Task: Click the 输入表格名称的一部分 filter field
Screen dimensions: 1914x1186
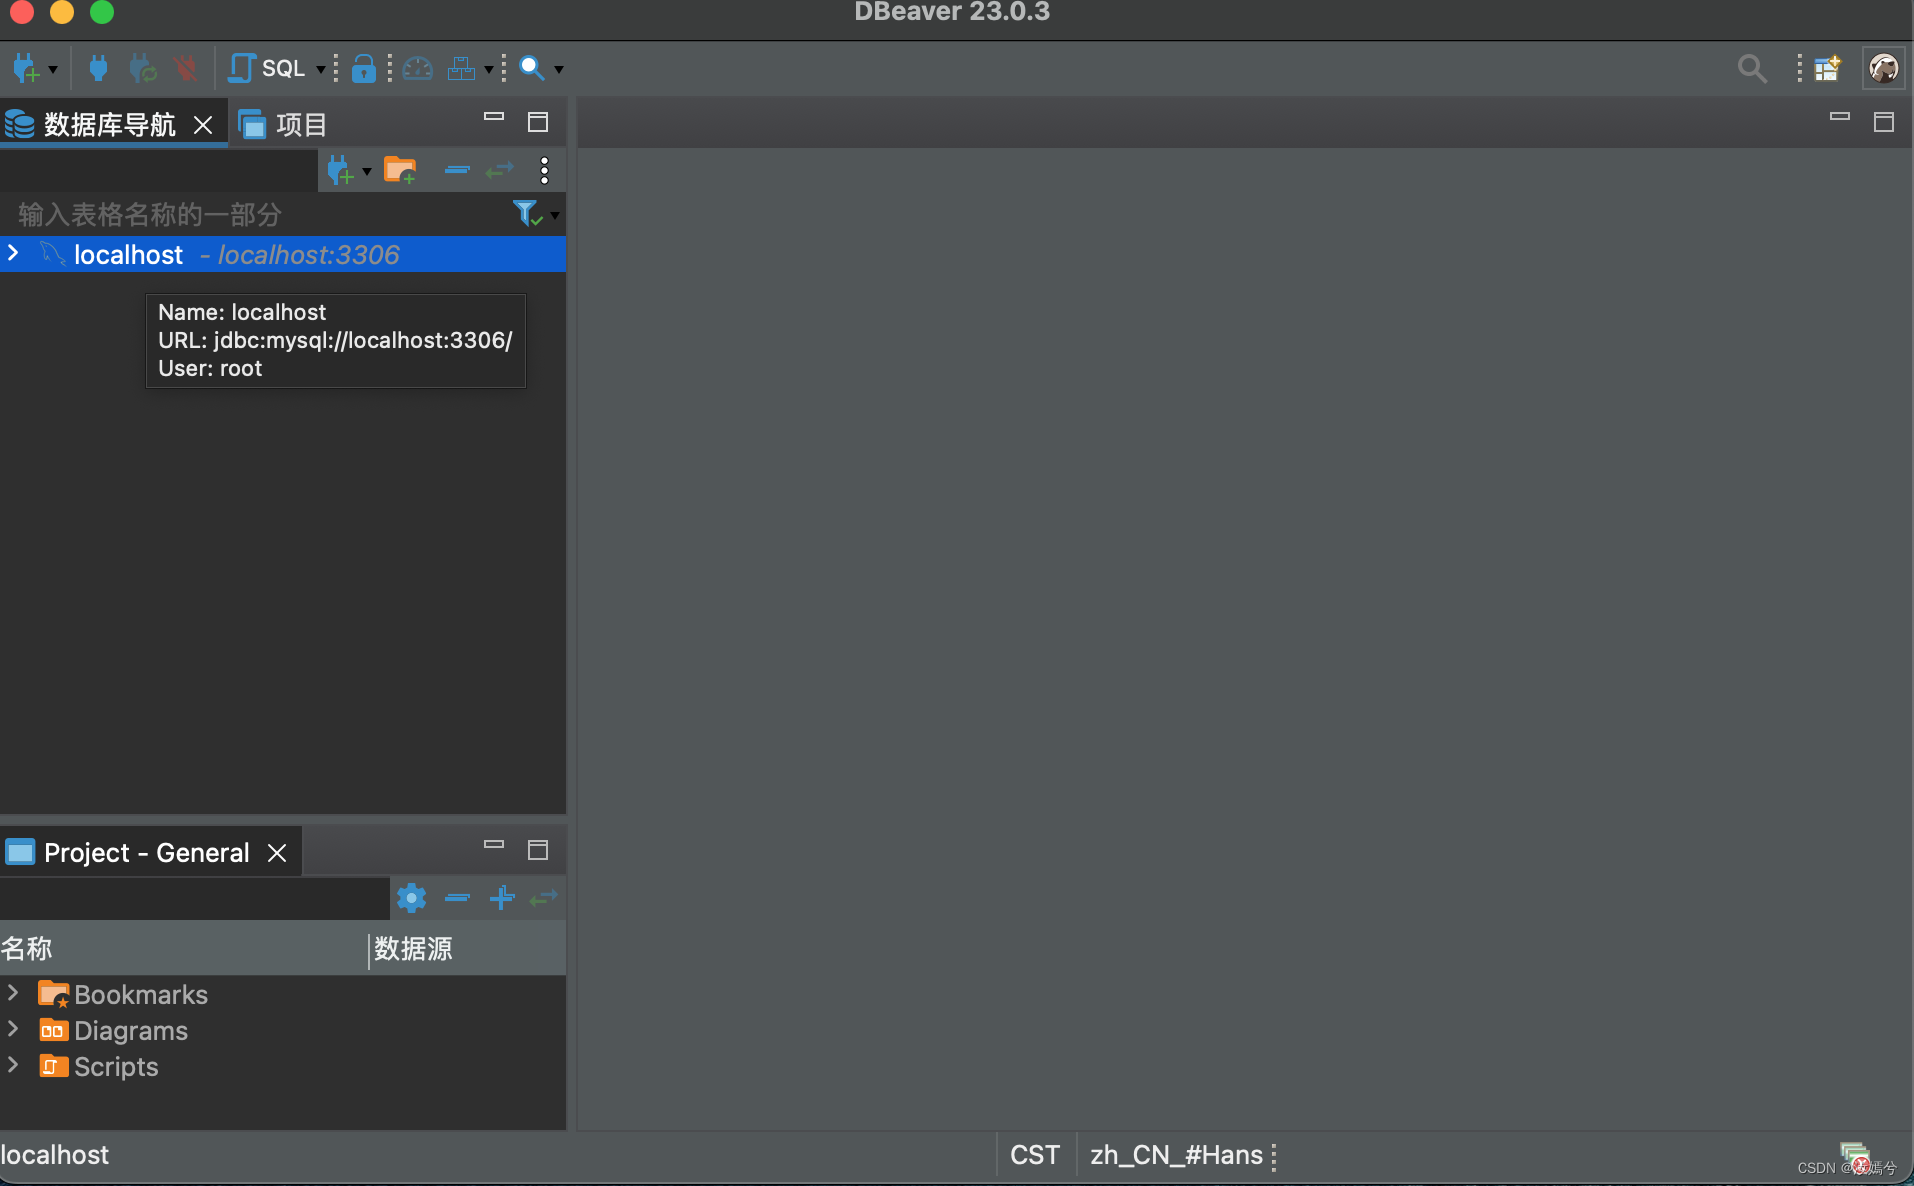Action: pyautogui.click(x=255, y=214)
